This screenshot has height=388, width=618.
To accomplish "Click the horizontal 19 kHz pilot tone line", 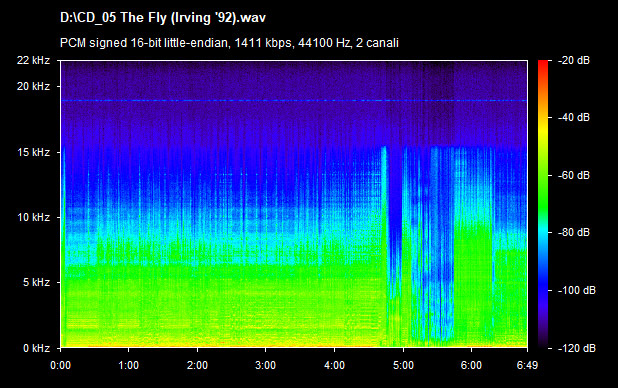I will point(294,101).
